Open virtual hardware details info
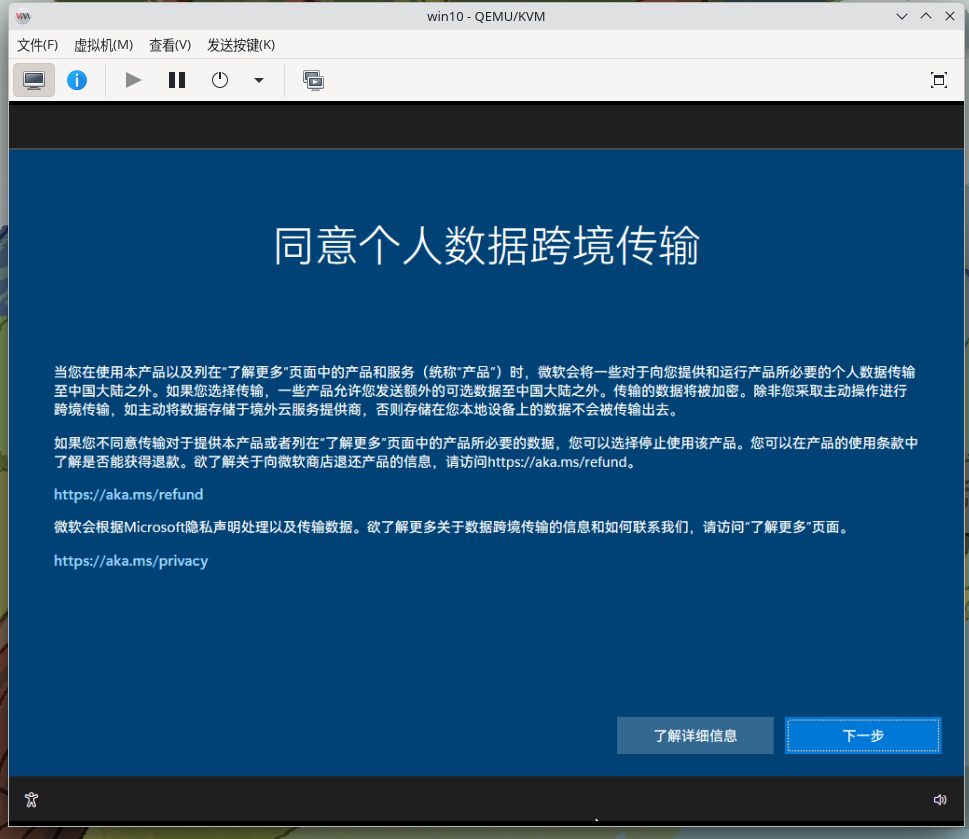The height and width of the screenshot is (839, 969). (77, 80)
